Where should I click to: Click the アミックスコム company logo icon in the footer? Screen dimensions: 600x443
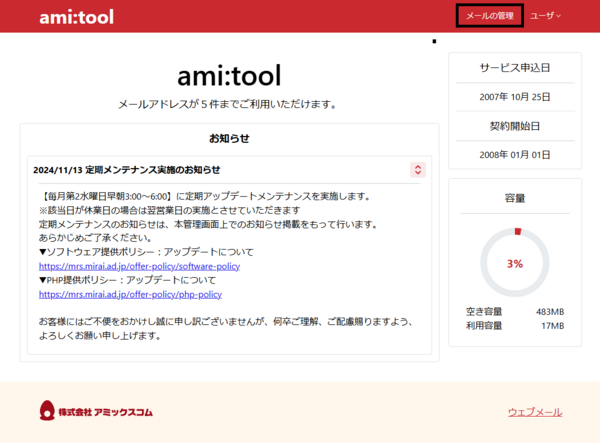pos(47,410)
